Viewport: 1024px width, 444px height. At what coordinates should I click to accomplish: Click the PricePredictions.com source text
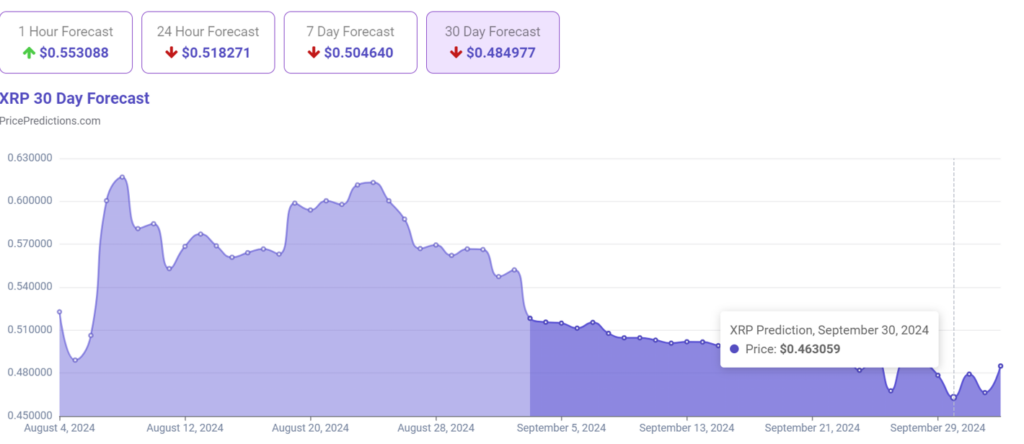coord(51,121)
